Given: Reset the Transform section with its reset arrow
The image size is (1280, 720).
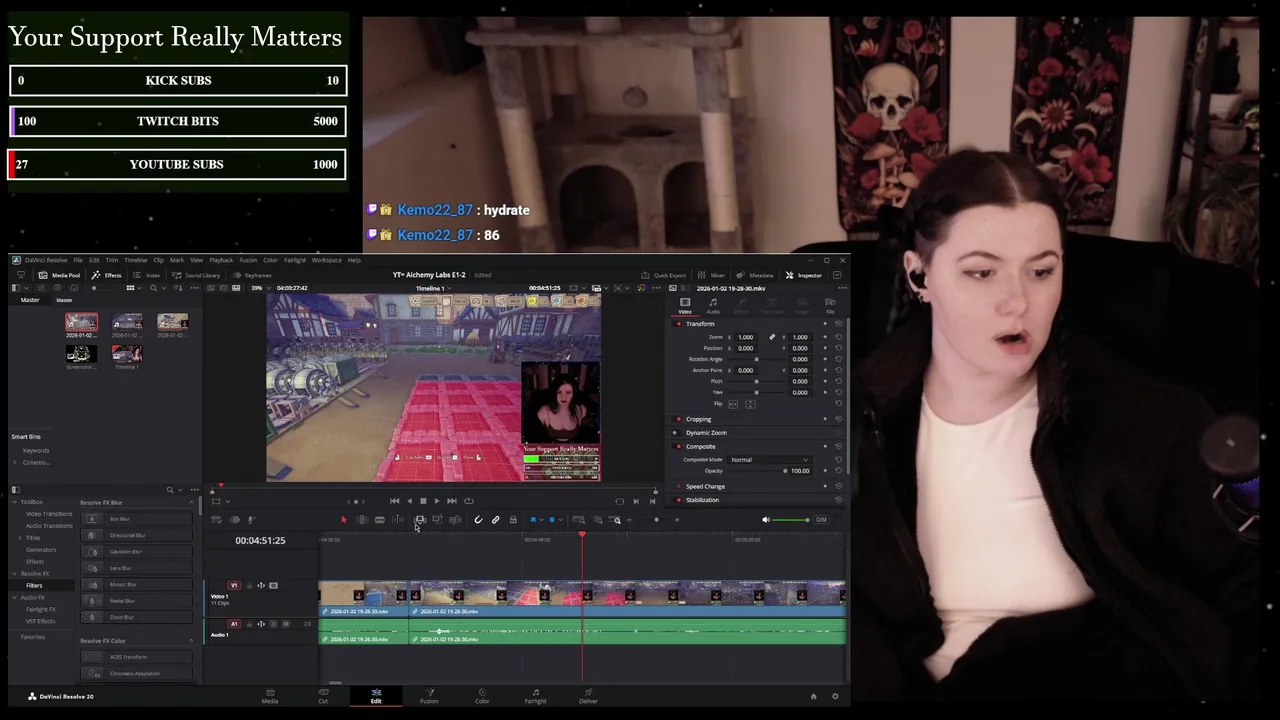Looking at the screenshot, I should [x=838, y=324].
